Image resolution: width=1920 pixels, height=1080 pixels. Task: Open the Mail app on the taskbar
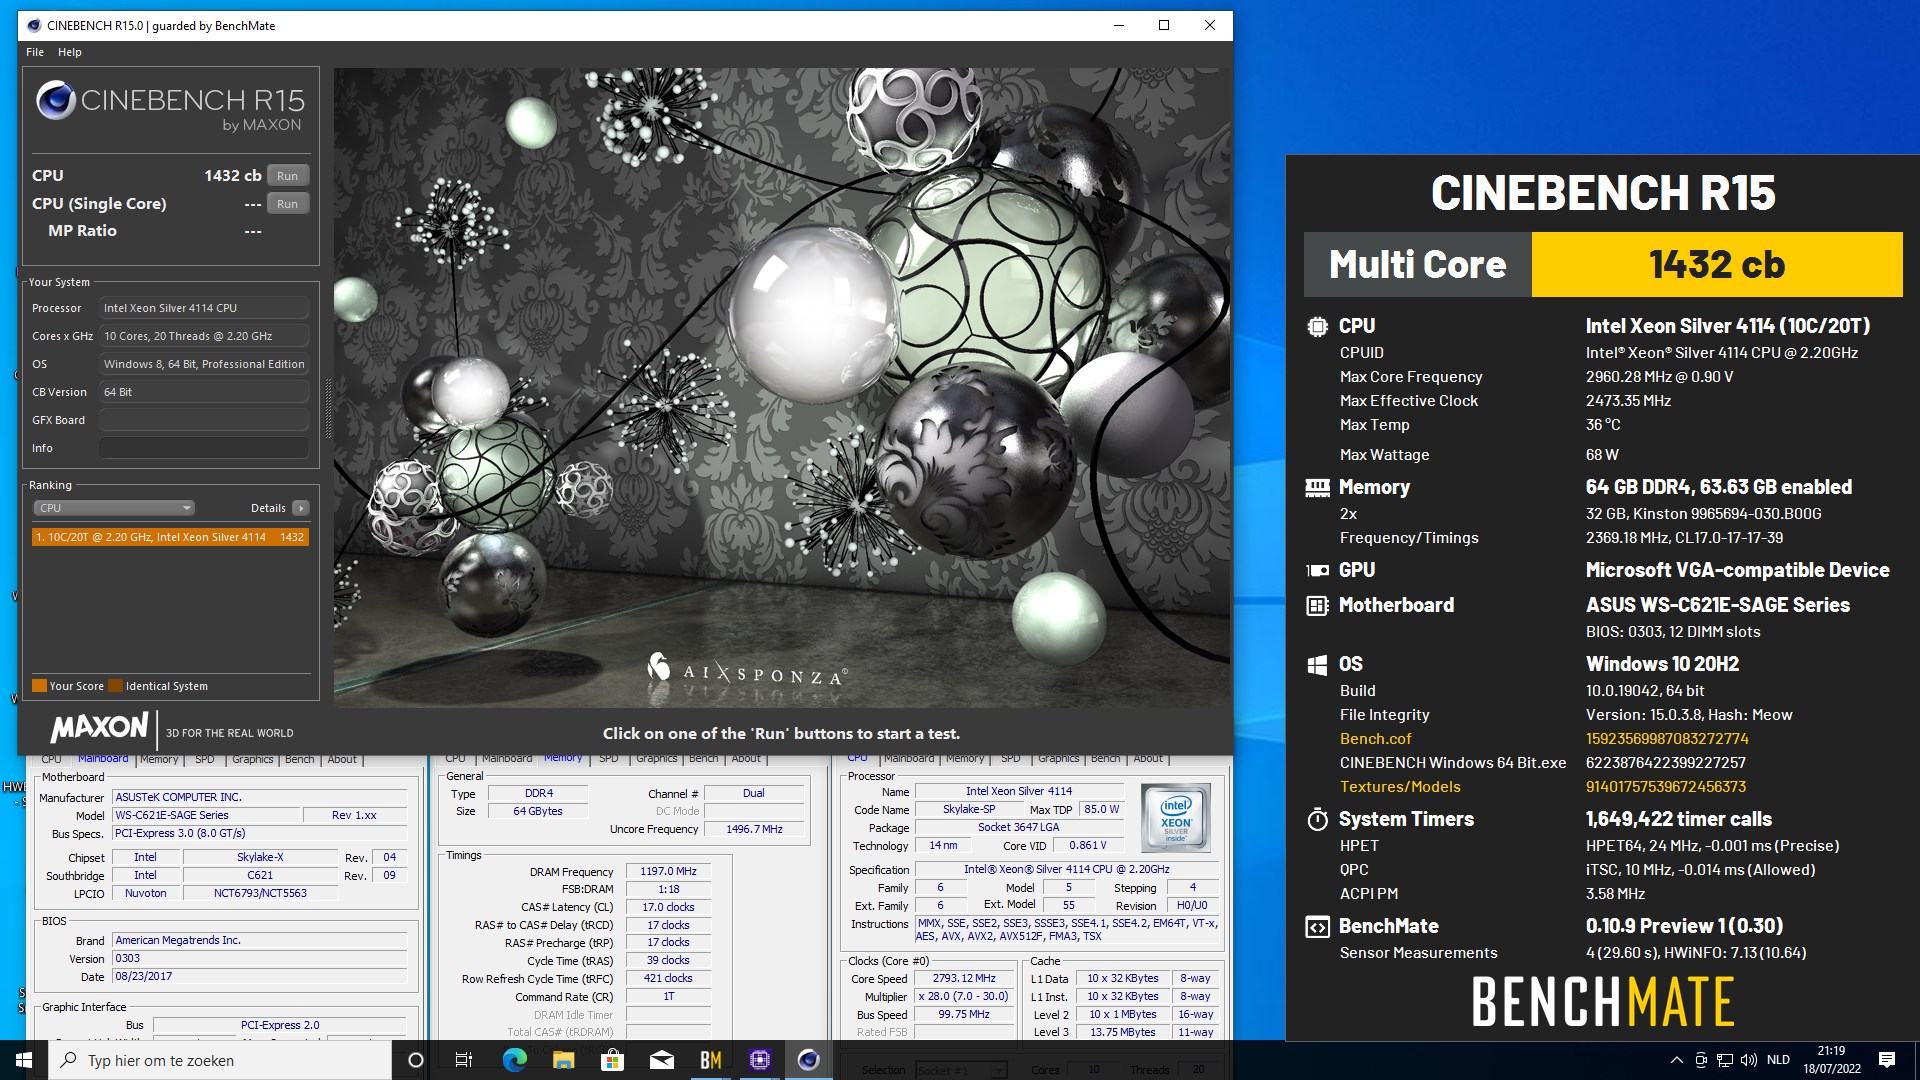(661, 1060)
